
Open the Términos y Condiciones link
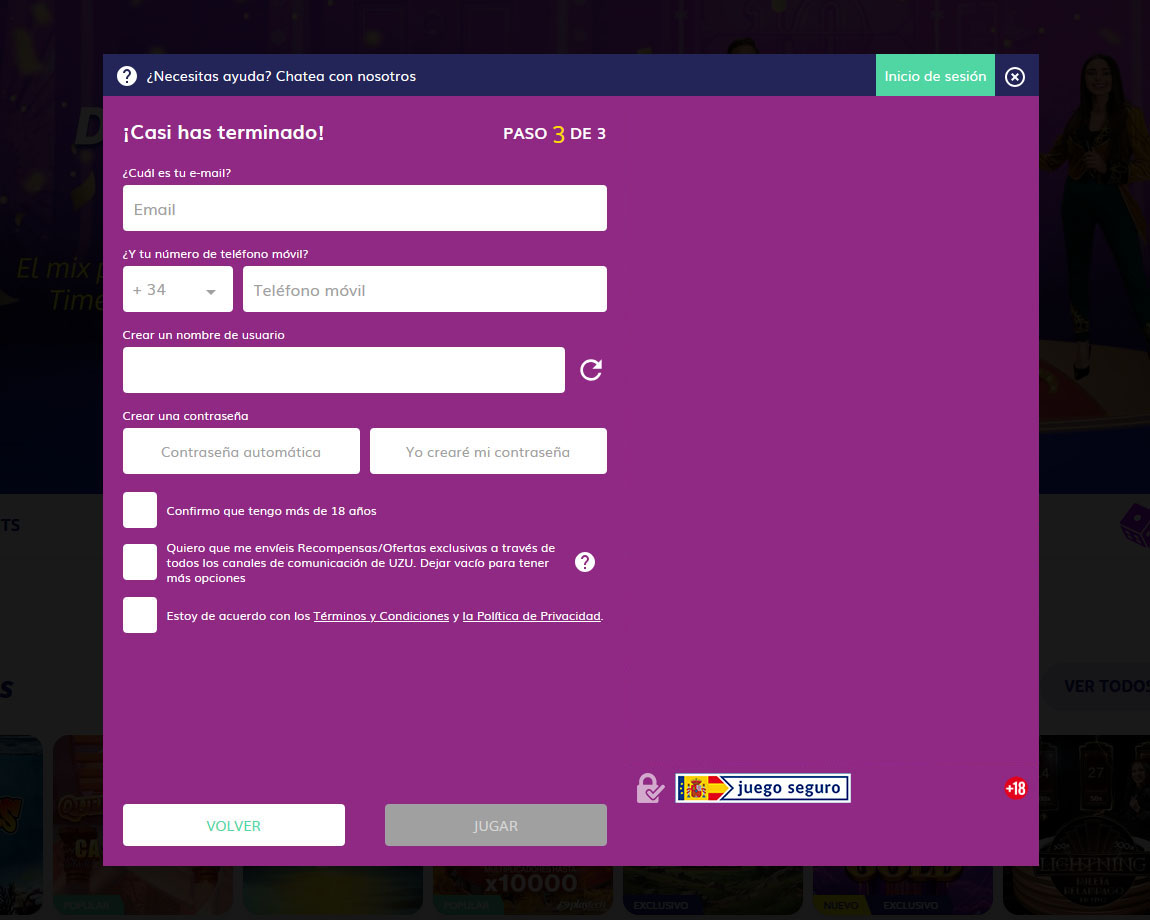381,616
